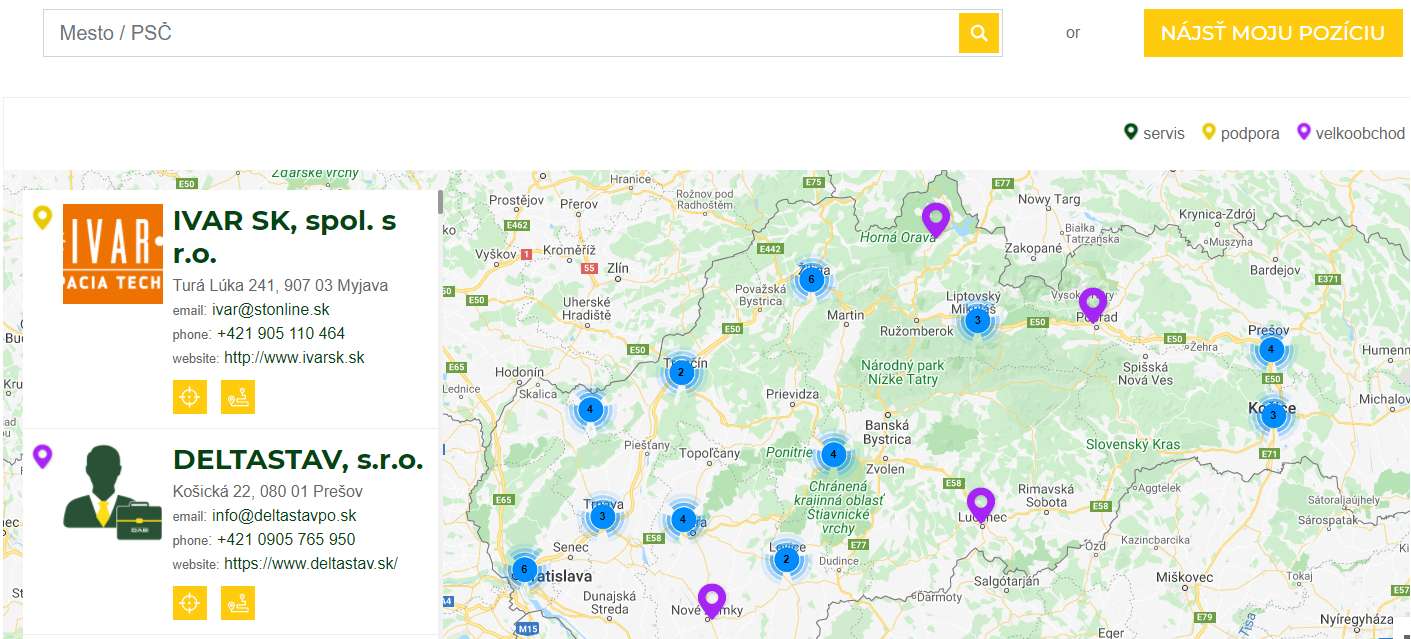Viewport: 1411px width, 639px height.
Task: Open the cluster of 3 at Trnava
Action: click(602, 516)
